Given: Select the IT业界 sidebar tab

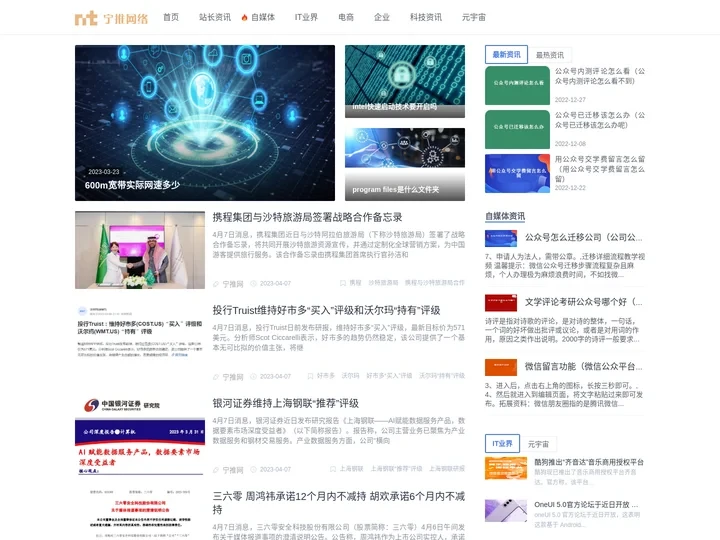Looking at the screenshot, I should pyautogui.click(x=502, y=444).
